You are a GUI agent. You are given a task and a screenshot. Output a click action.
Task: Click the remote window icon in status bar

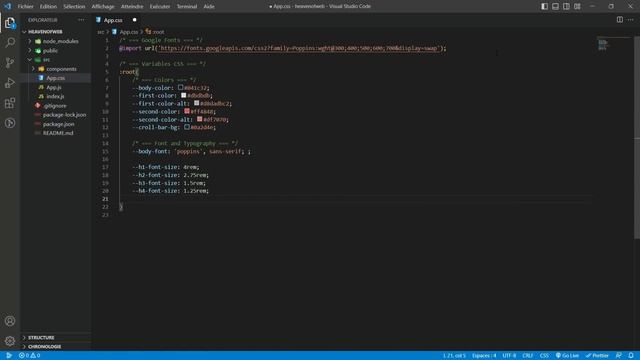[x=8, y=356]
